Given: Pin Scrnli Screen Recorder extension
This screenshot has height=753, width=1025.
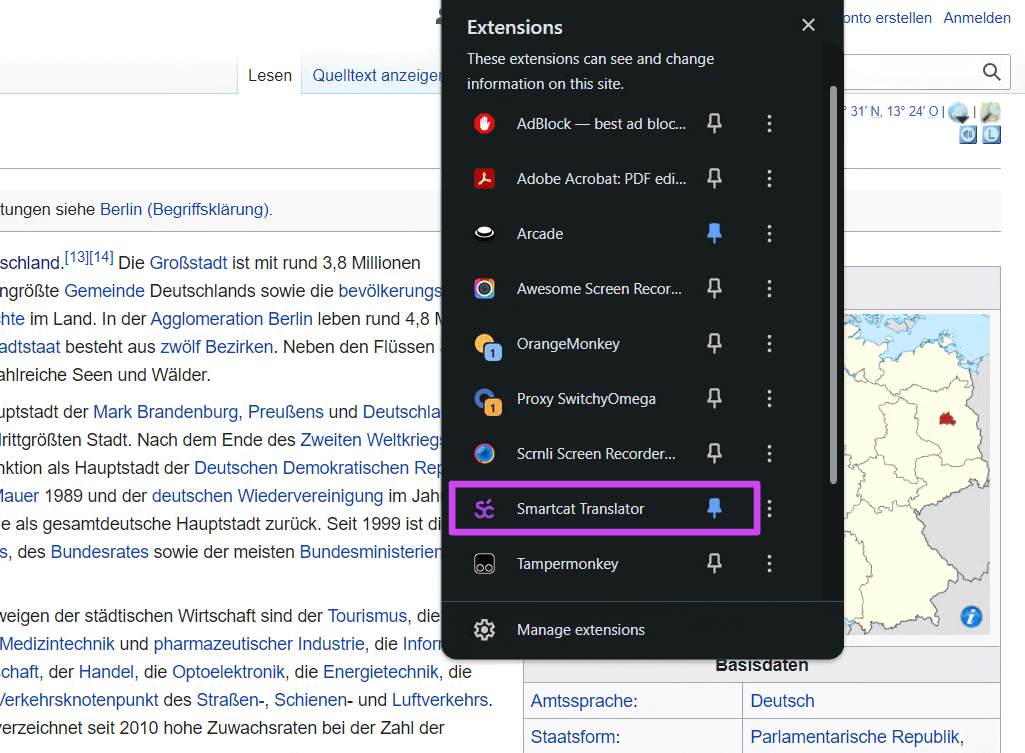Looking at the screenshot, I should click(x=714, y=453).
